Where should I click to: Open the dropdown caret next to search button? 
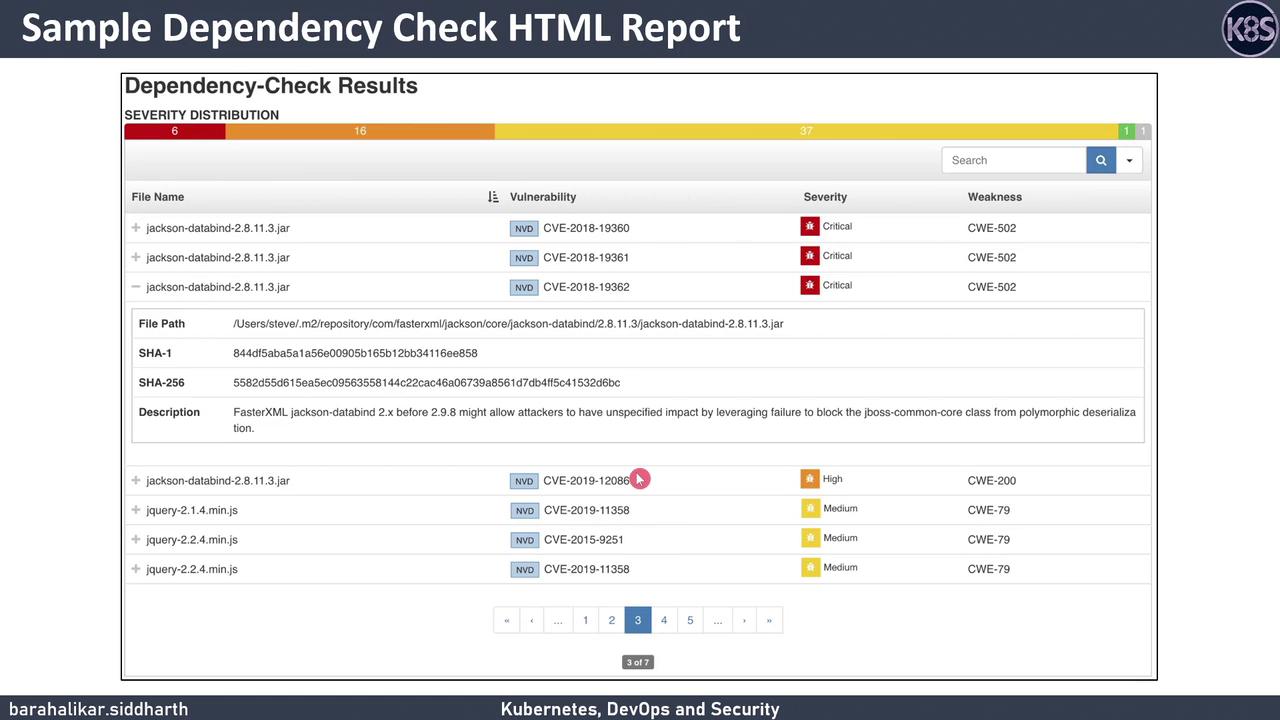click(x=1129, y=160)
